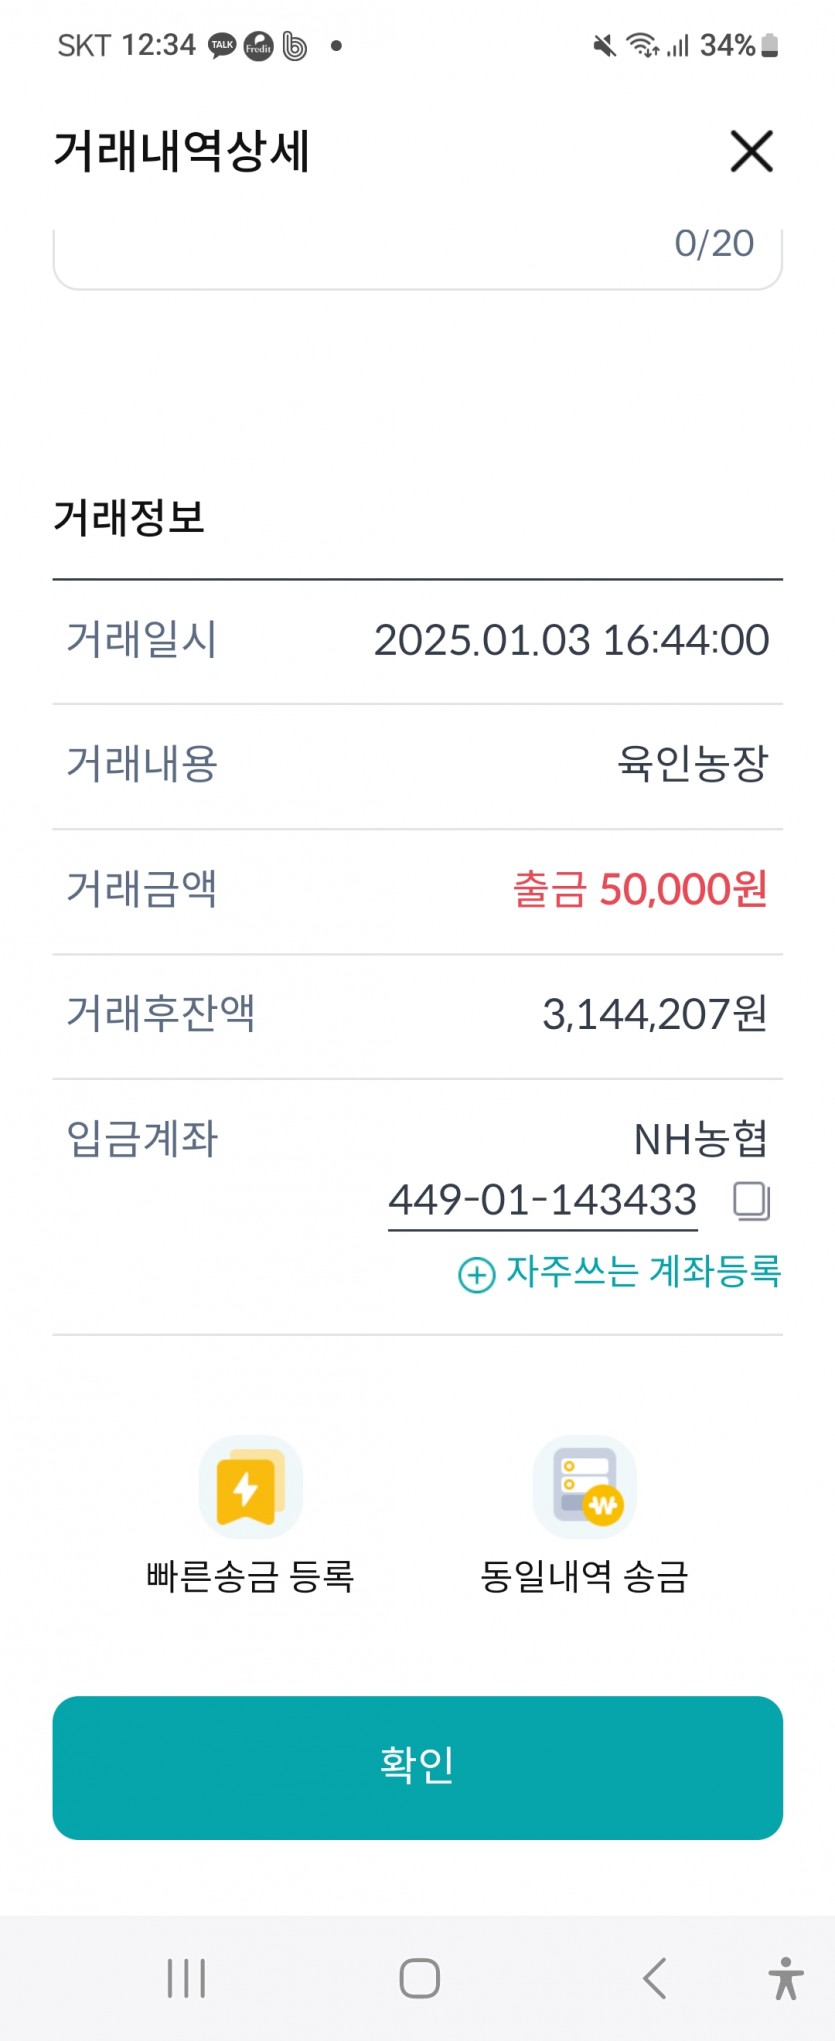
Task: Close the 거래내역상세 screen with X
Action: pos(751,151)
